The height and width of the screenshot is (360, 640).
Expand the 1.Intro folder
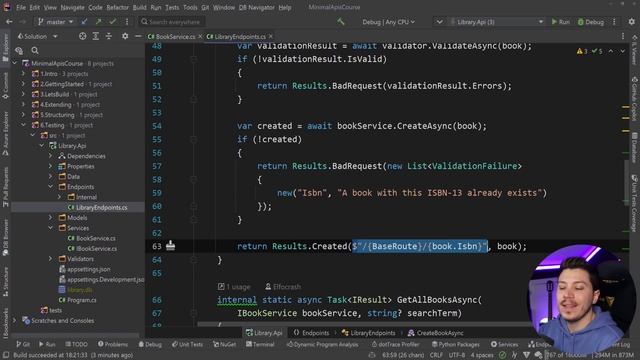pyautogui.click(x=23, y=74)
